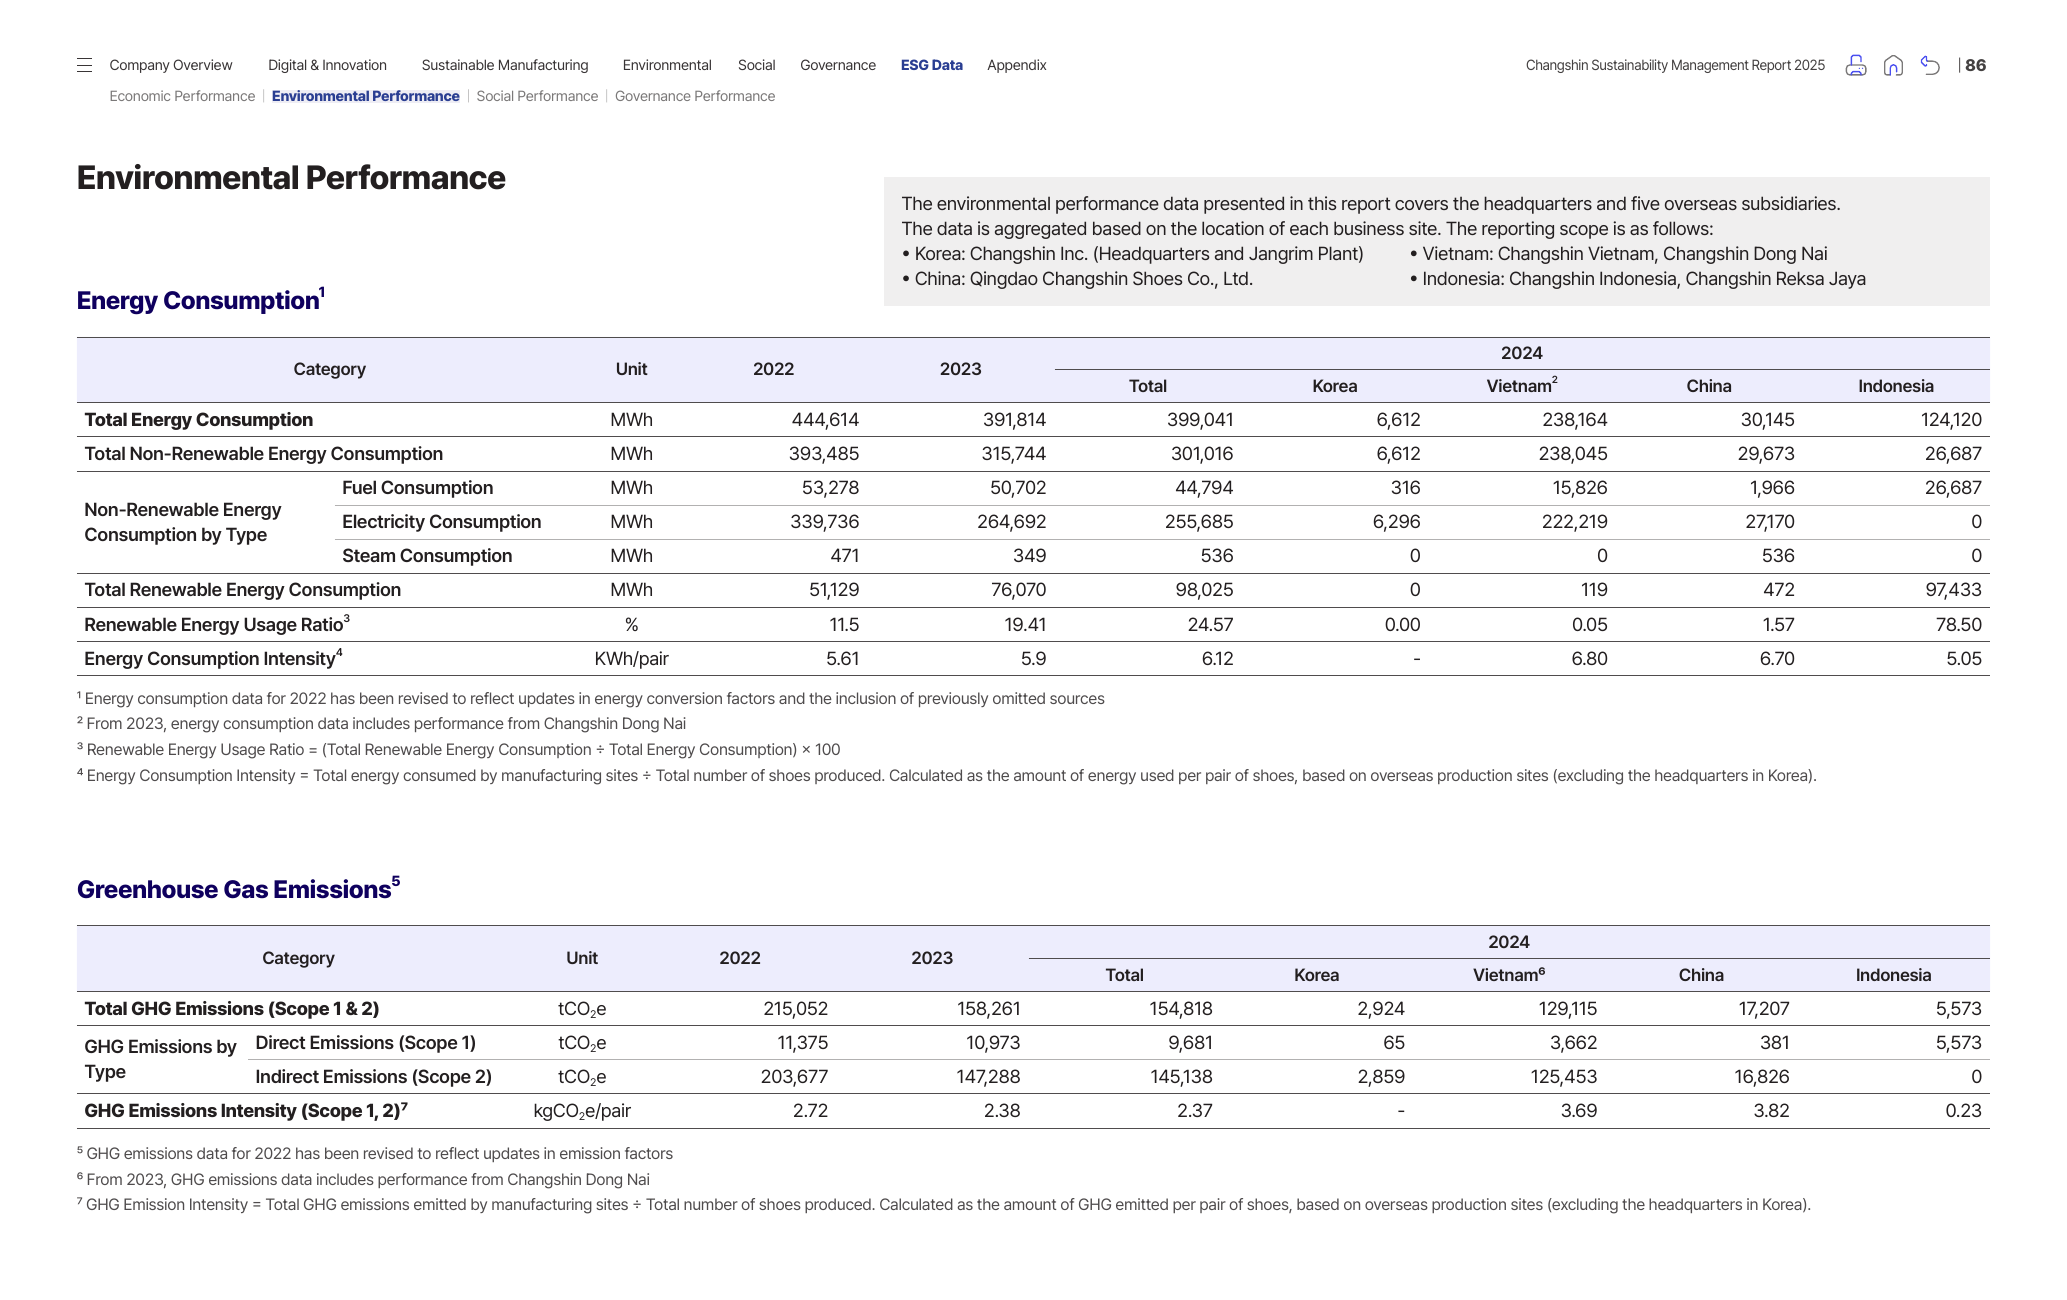This screenshot has height=1300, width=2067.
Task: Open the hamburger menu icon
Action: 84,65
